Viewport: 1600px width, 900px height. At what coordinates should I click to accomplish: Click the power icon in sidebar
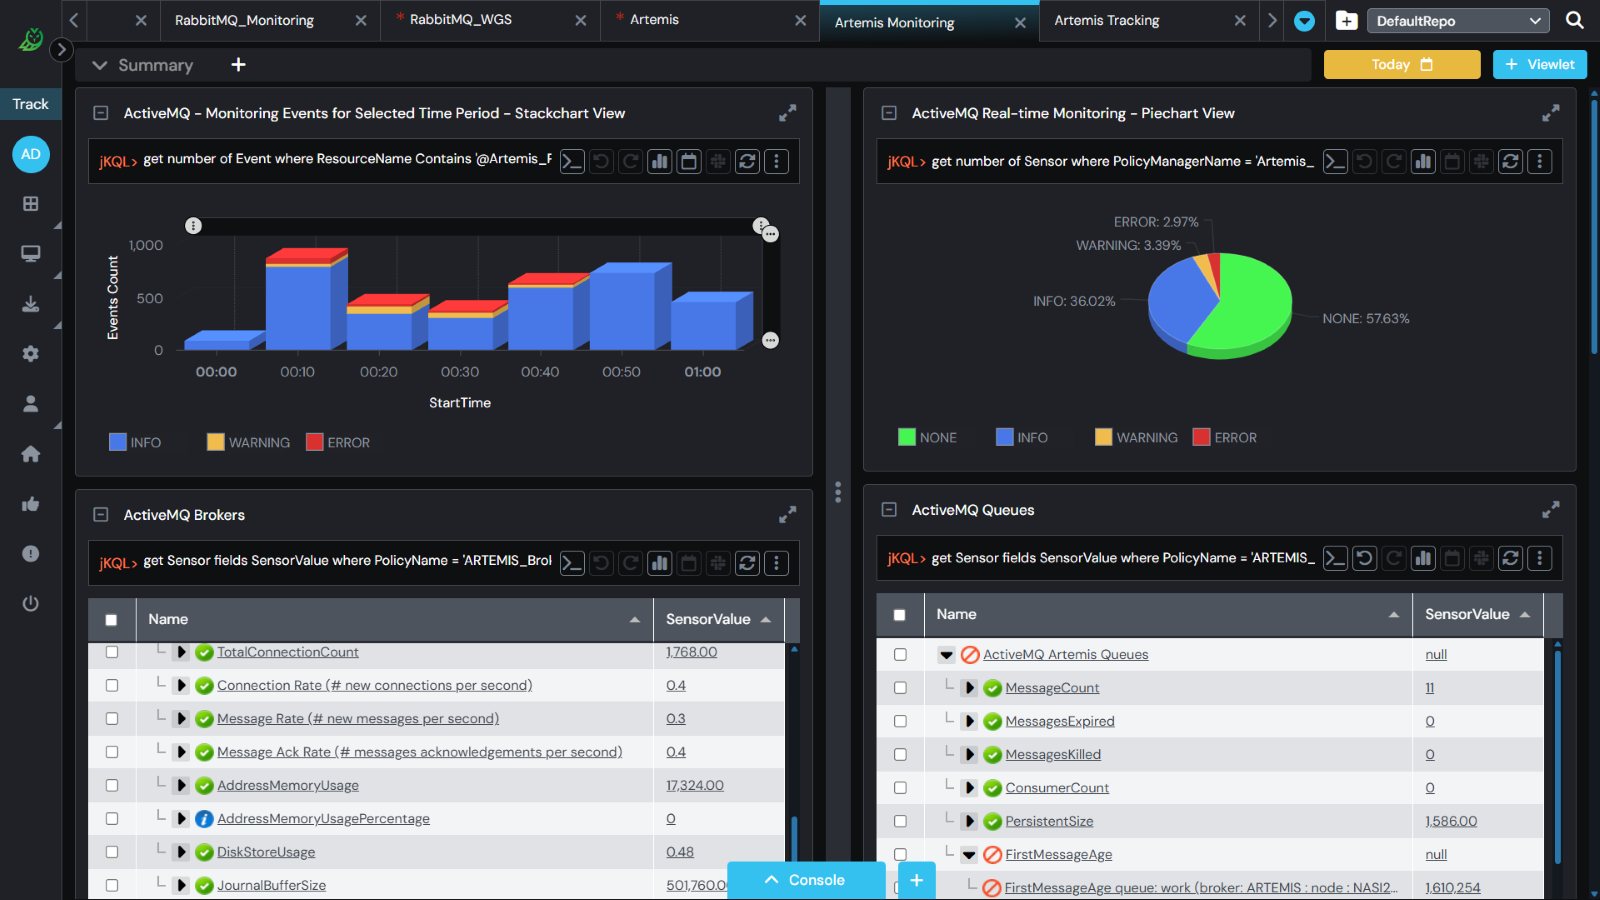pyautogui.click(x=31, y=604)
